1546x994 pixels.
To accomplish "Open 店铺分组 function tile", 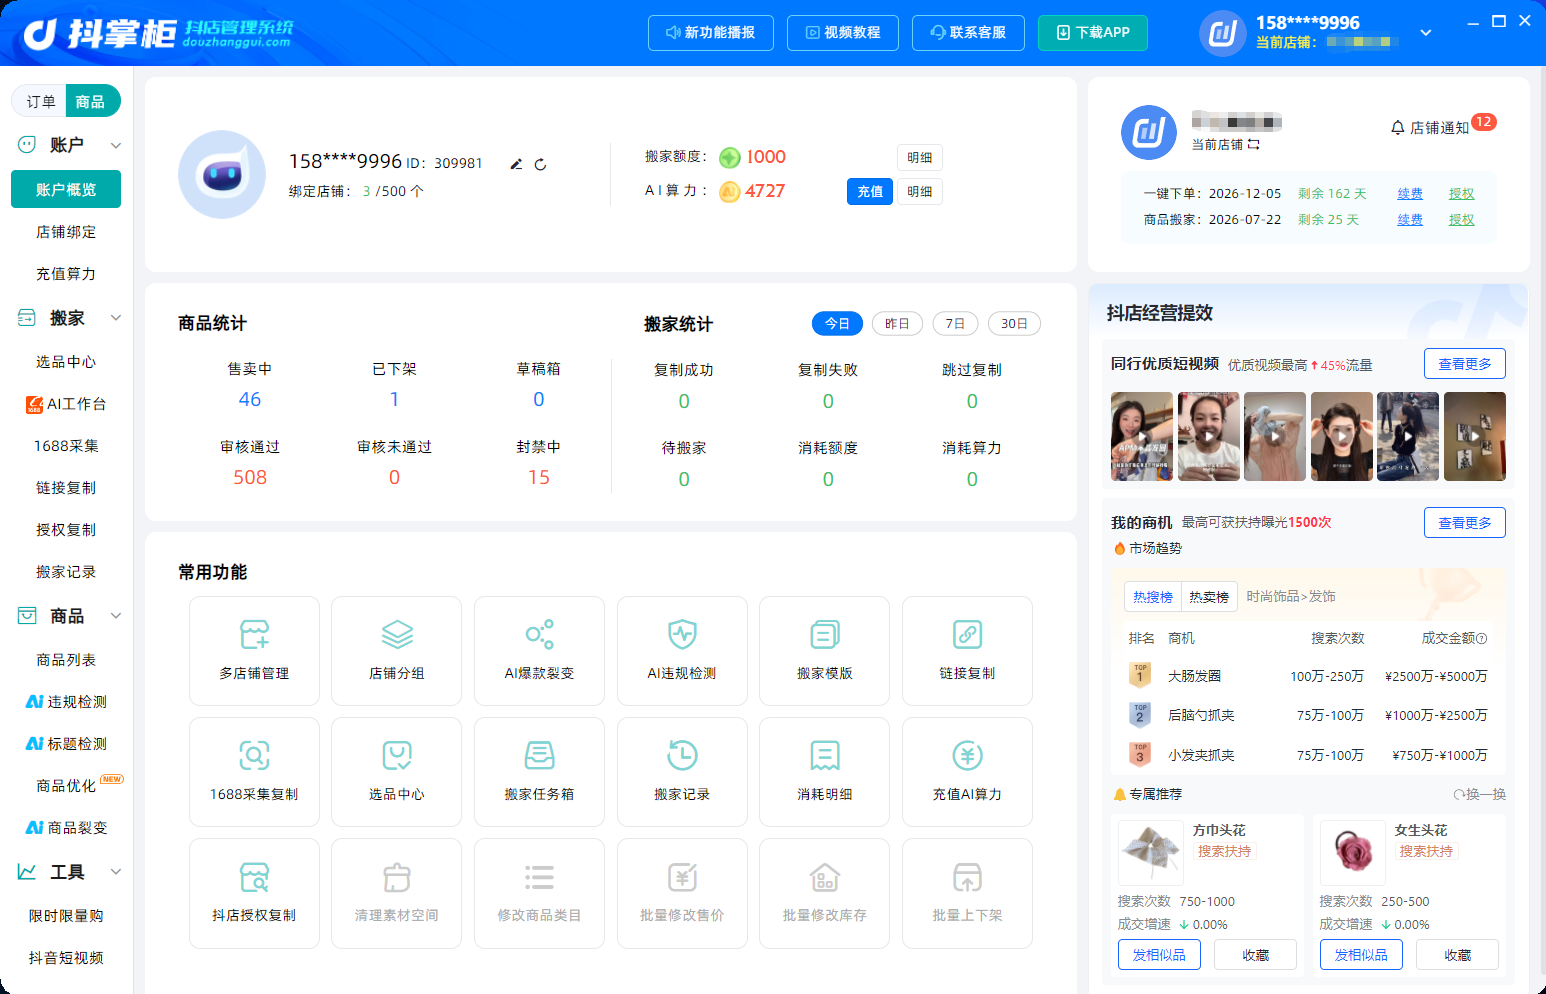I will pos(396,651).
